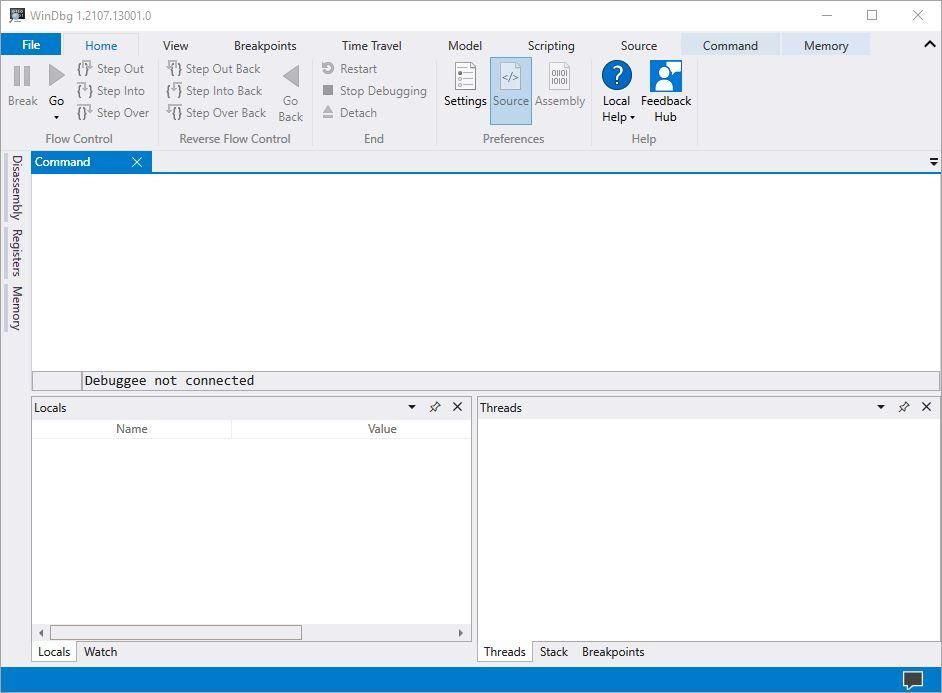
Task: Switch to the Watch bottom tab
Action: (x=100, y=652)
